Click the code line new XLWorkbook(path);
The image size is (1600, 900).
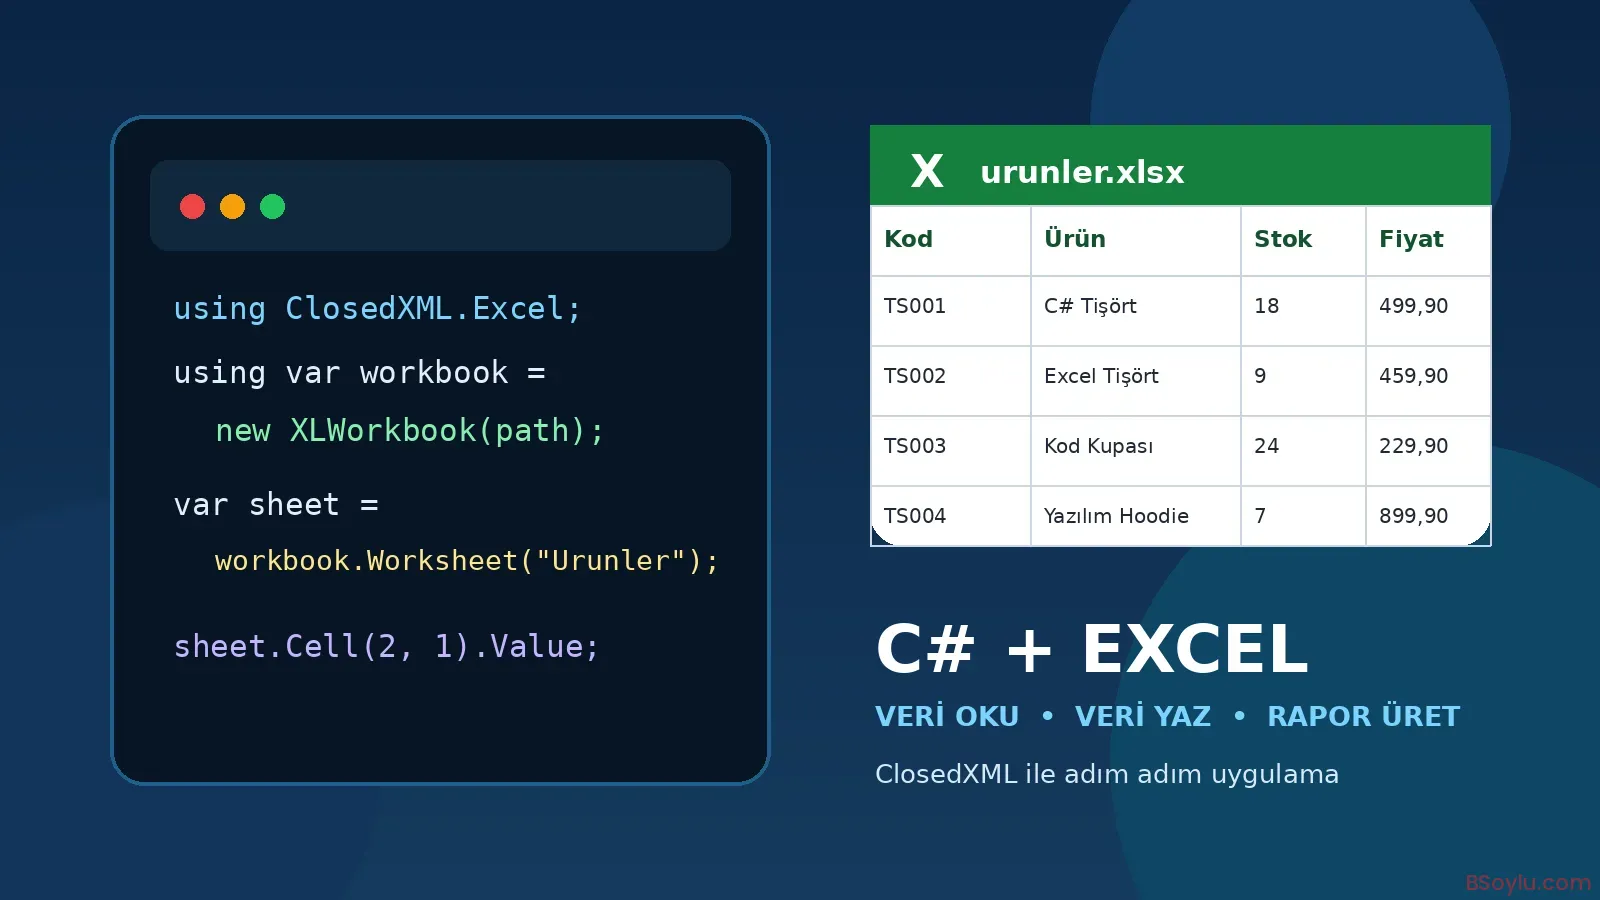tap(410, 431)
